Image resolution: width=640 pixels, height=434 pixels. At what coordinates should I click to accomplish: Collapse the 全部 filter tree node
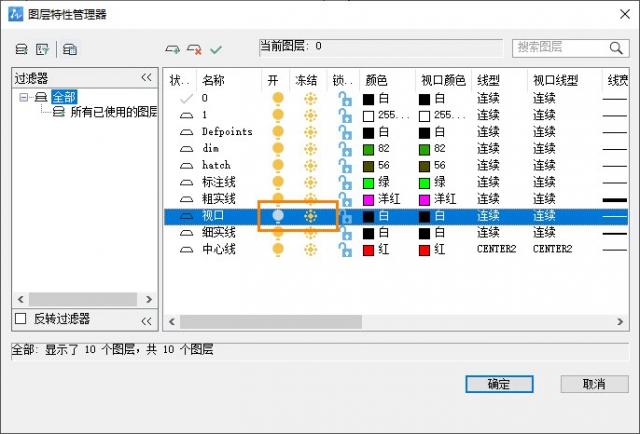[24, 97]
